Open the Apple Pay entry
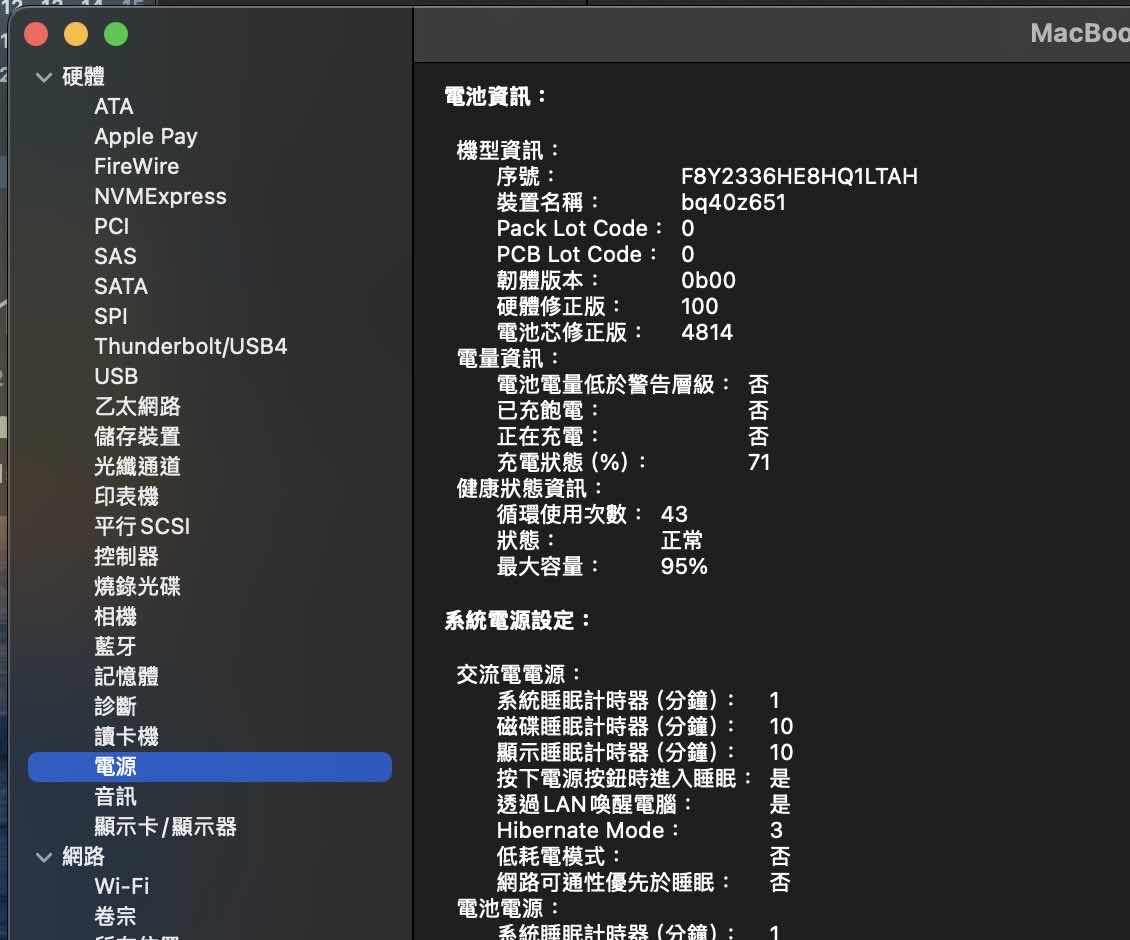Screen dimensions: 1130x940 146,137
